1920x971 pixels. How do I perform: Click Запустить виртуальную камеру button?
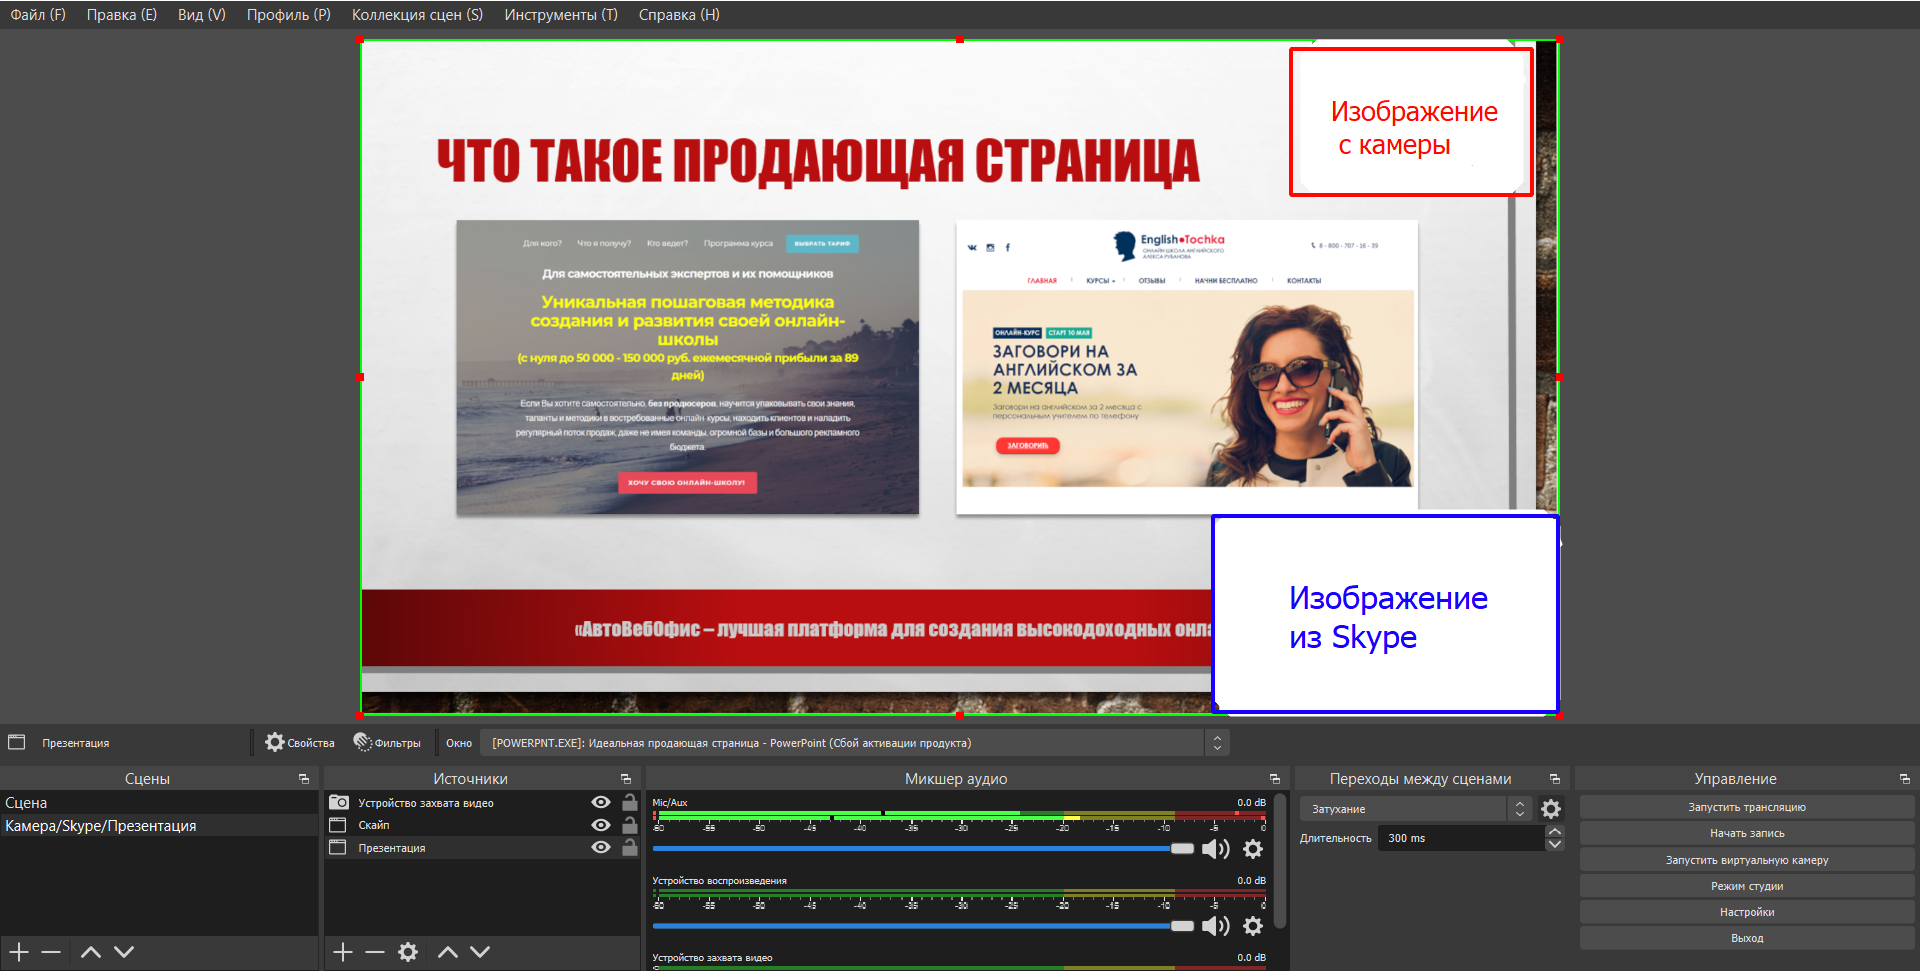pos(1747,860)
